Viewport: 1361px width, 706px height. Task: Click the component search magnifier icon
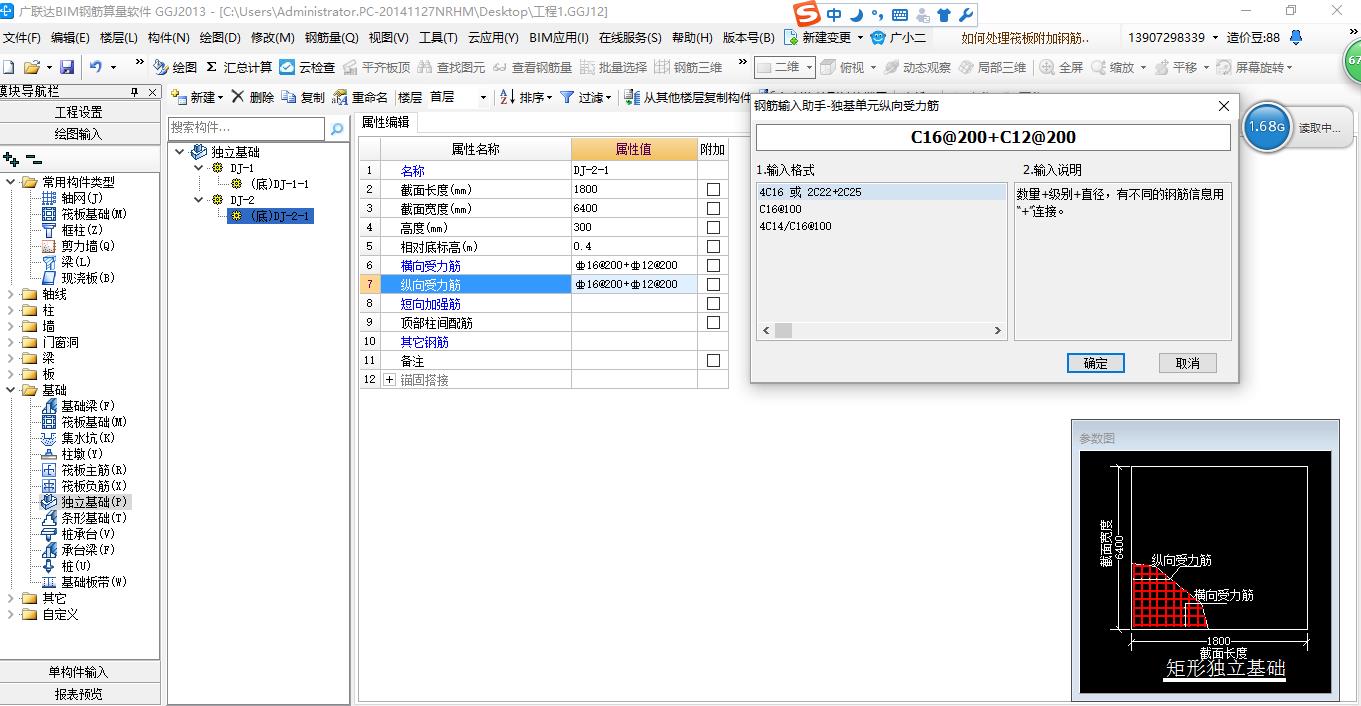(x=337, y=128)
